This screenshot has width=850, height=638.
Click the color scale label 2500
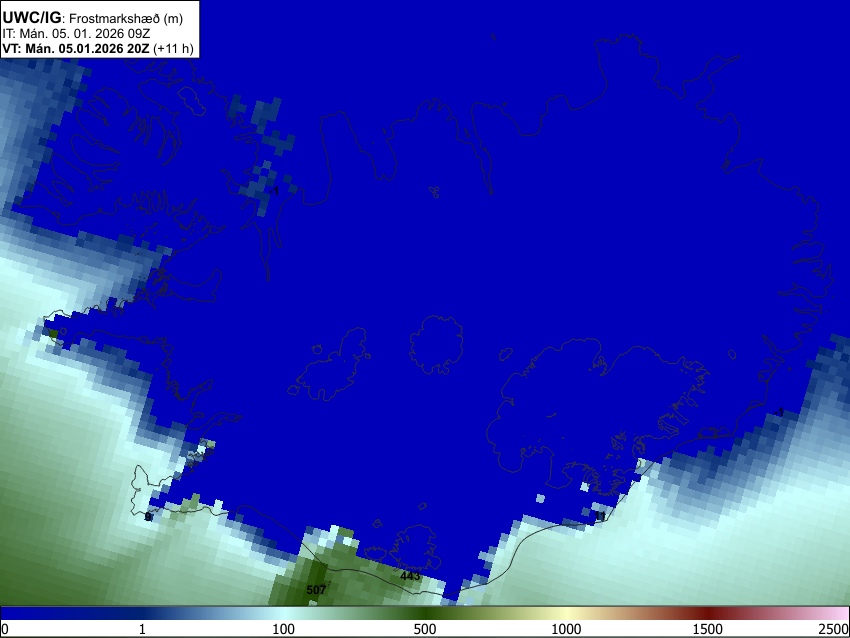coord(834,629)
